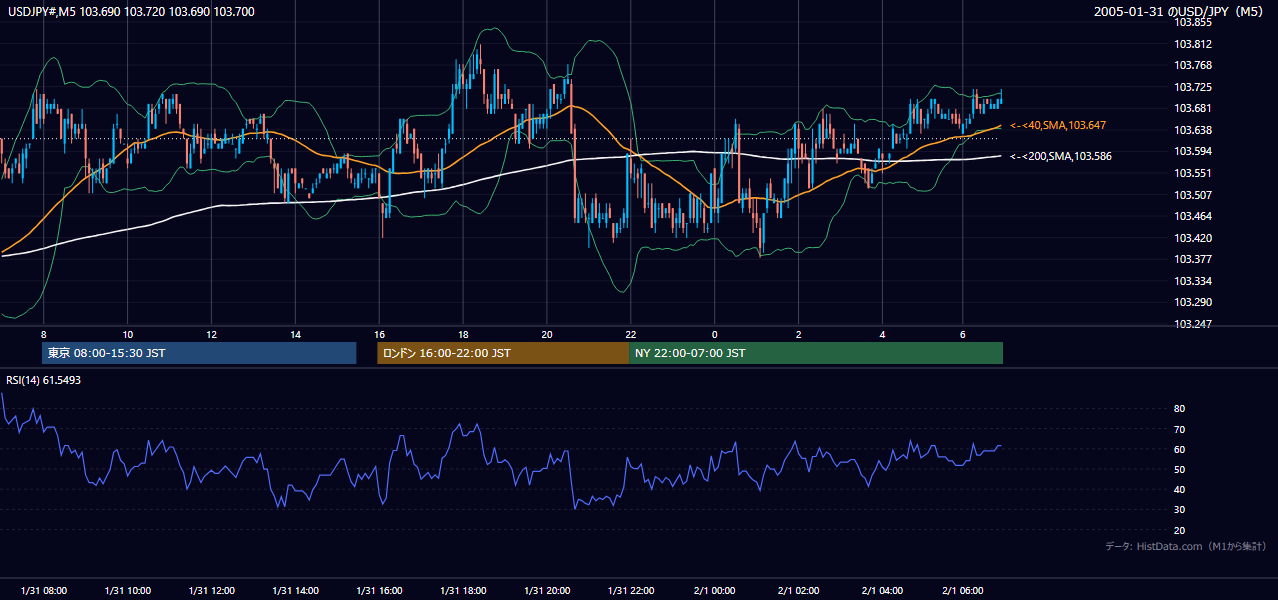The width and height of the screenshot is (1278, 600).
Task: Select the ロンドン 16:00-22:00 JST session bar
Action: [503, 353]
